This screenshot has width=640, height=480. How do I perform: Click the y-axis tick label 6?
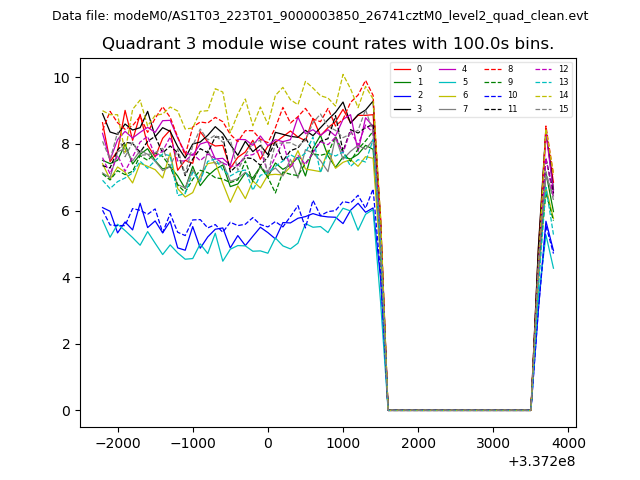[x=66, y=211]
